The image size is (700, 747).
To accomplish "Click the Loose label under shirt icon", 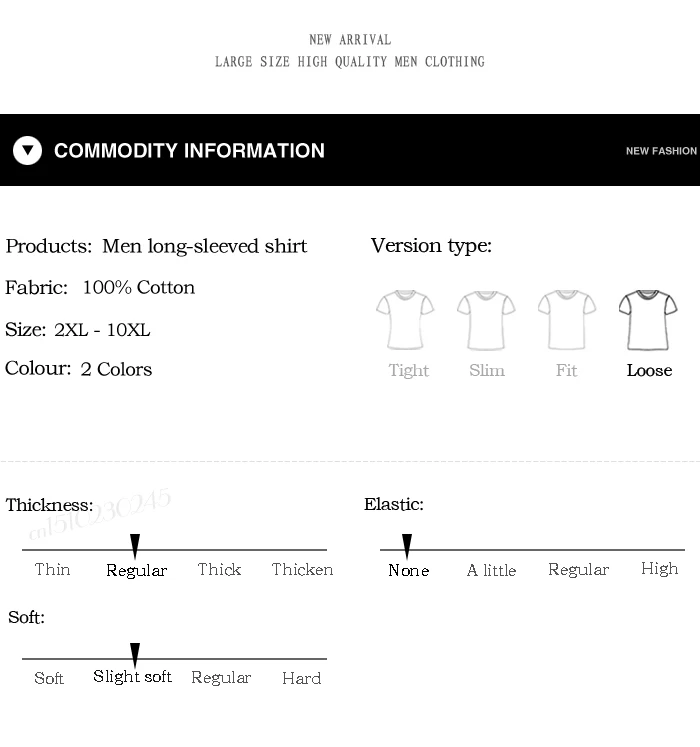I will tap(649, 371).
